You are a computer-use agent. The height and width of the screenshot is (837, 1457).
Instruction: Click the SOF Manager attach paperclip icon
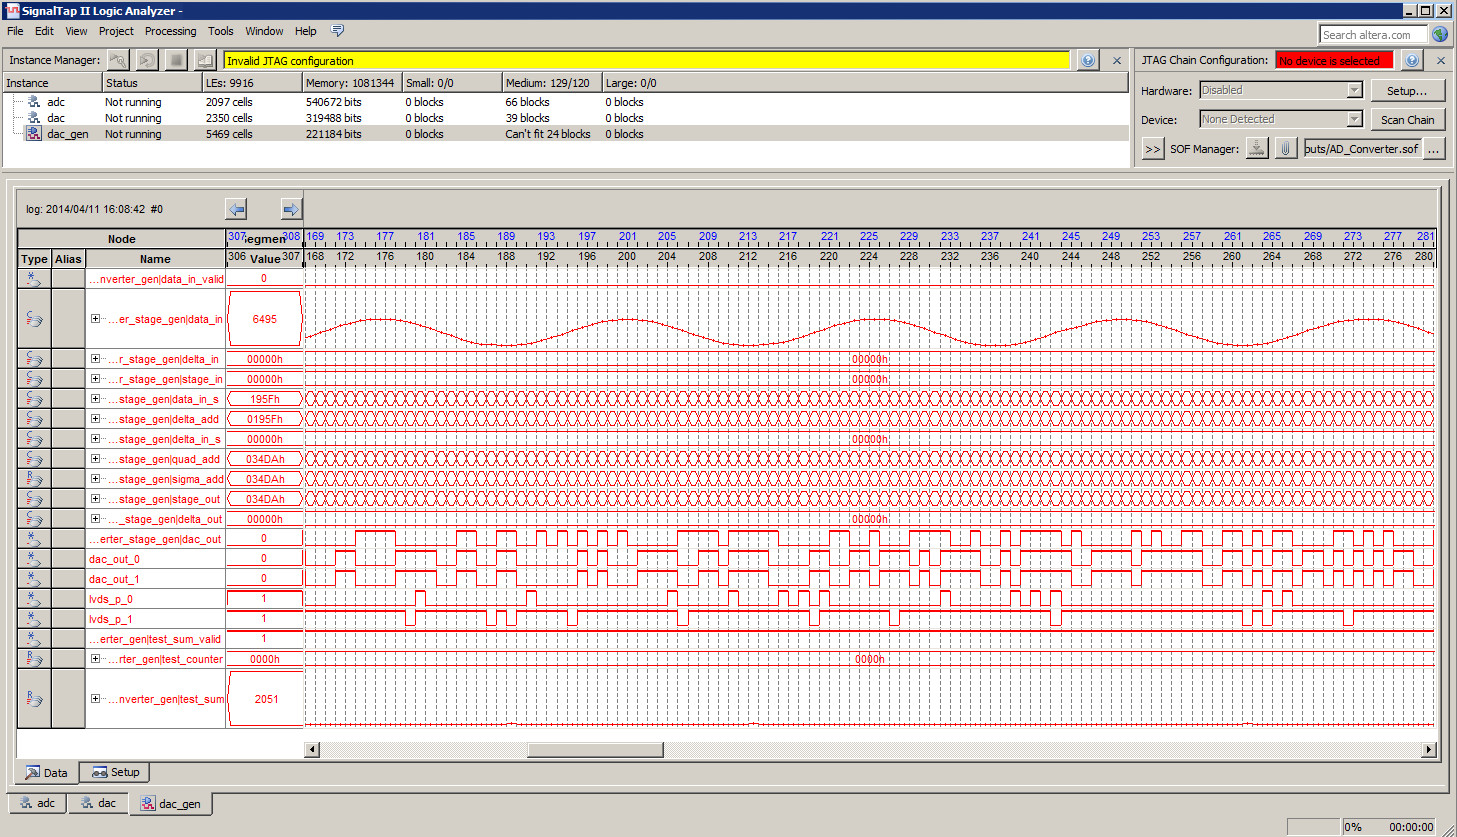point(1286,148)
